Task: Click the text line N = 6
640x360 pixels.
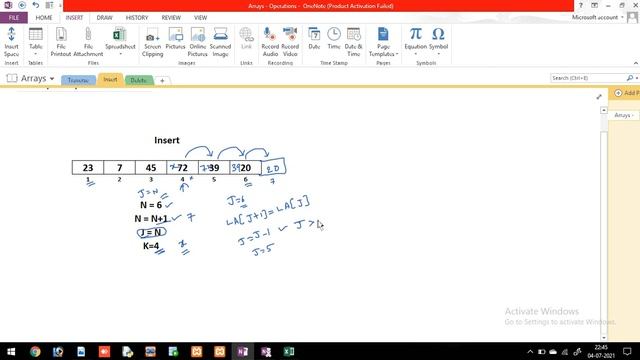Action: click(151, 205)
